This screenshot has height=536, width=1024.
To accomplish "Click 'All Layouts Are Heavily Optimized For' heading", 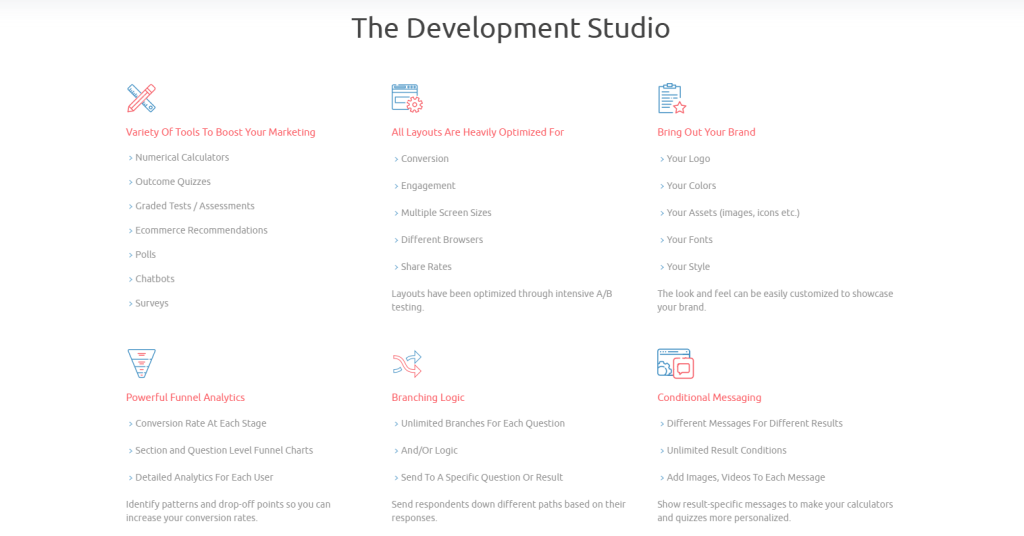I will point(477,132).
